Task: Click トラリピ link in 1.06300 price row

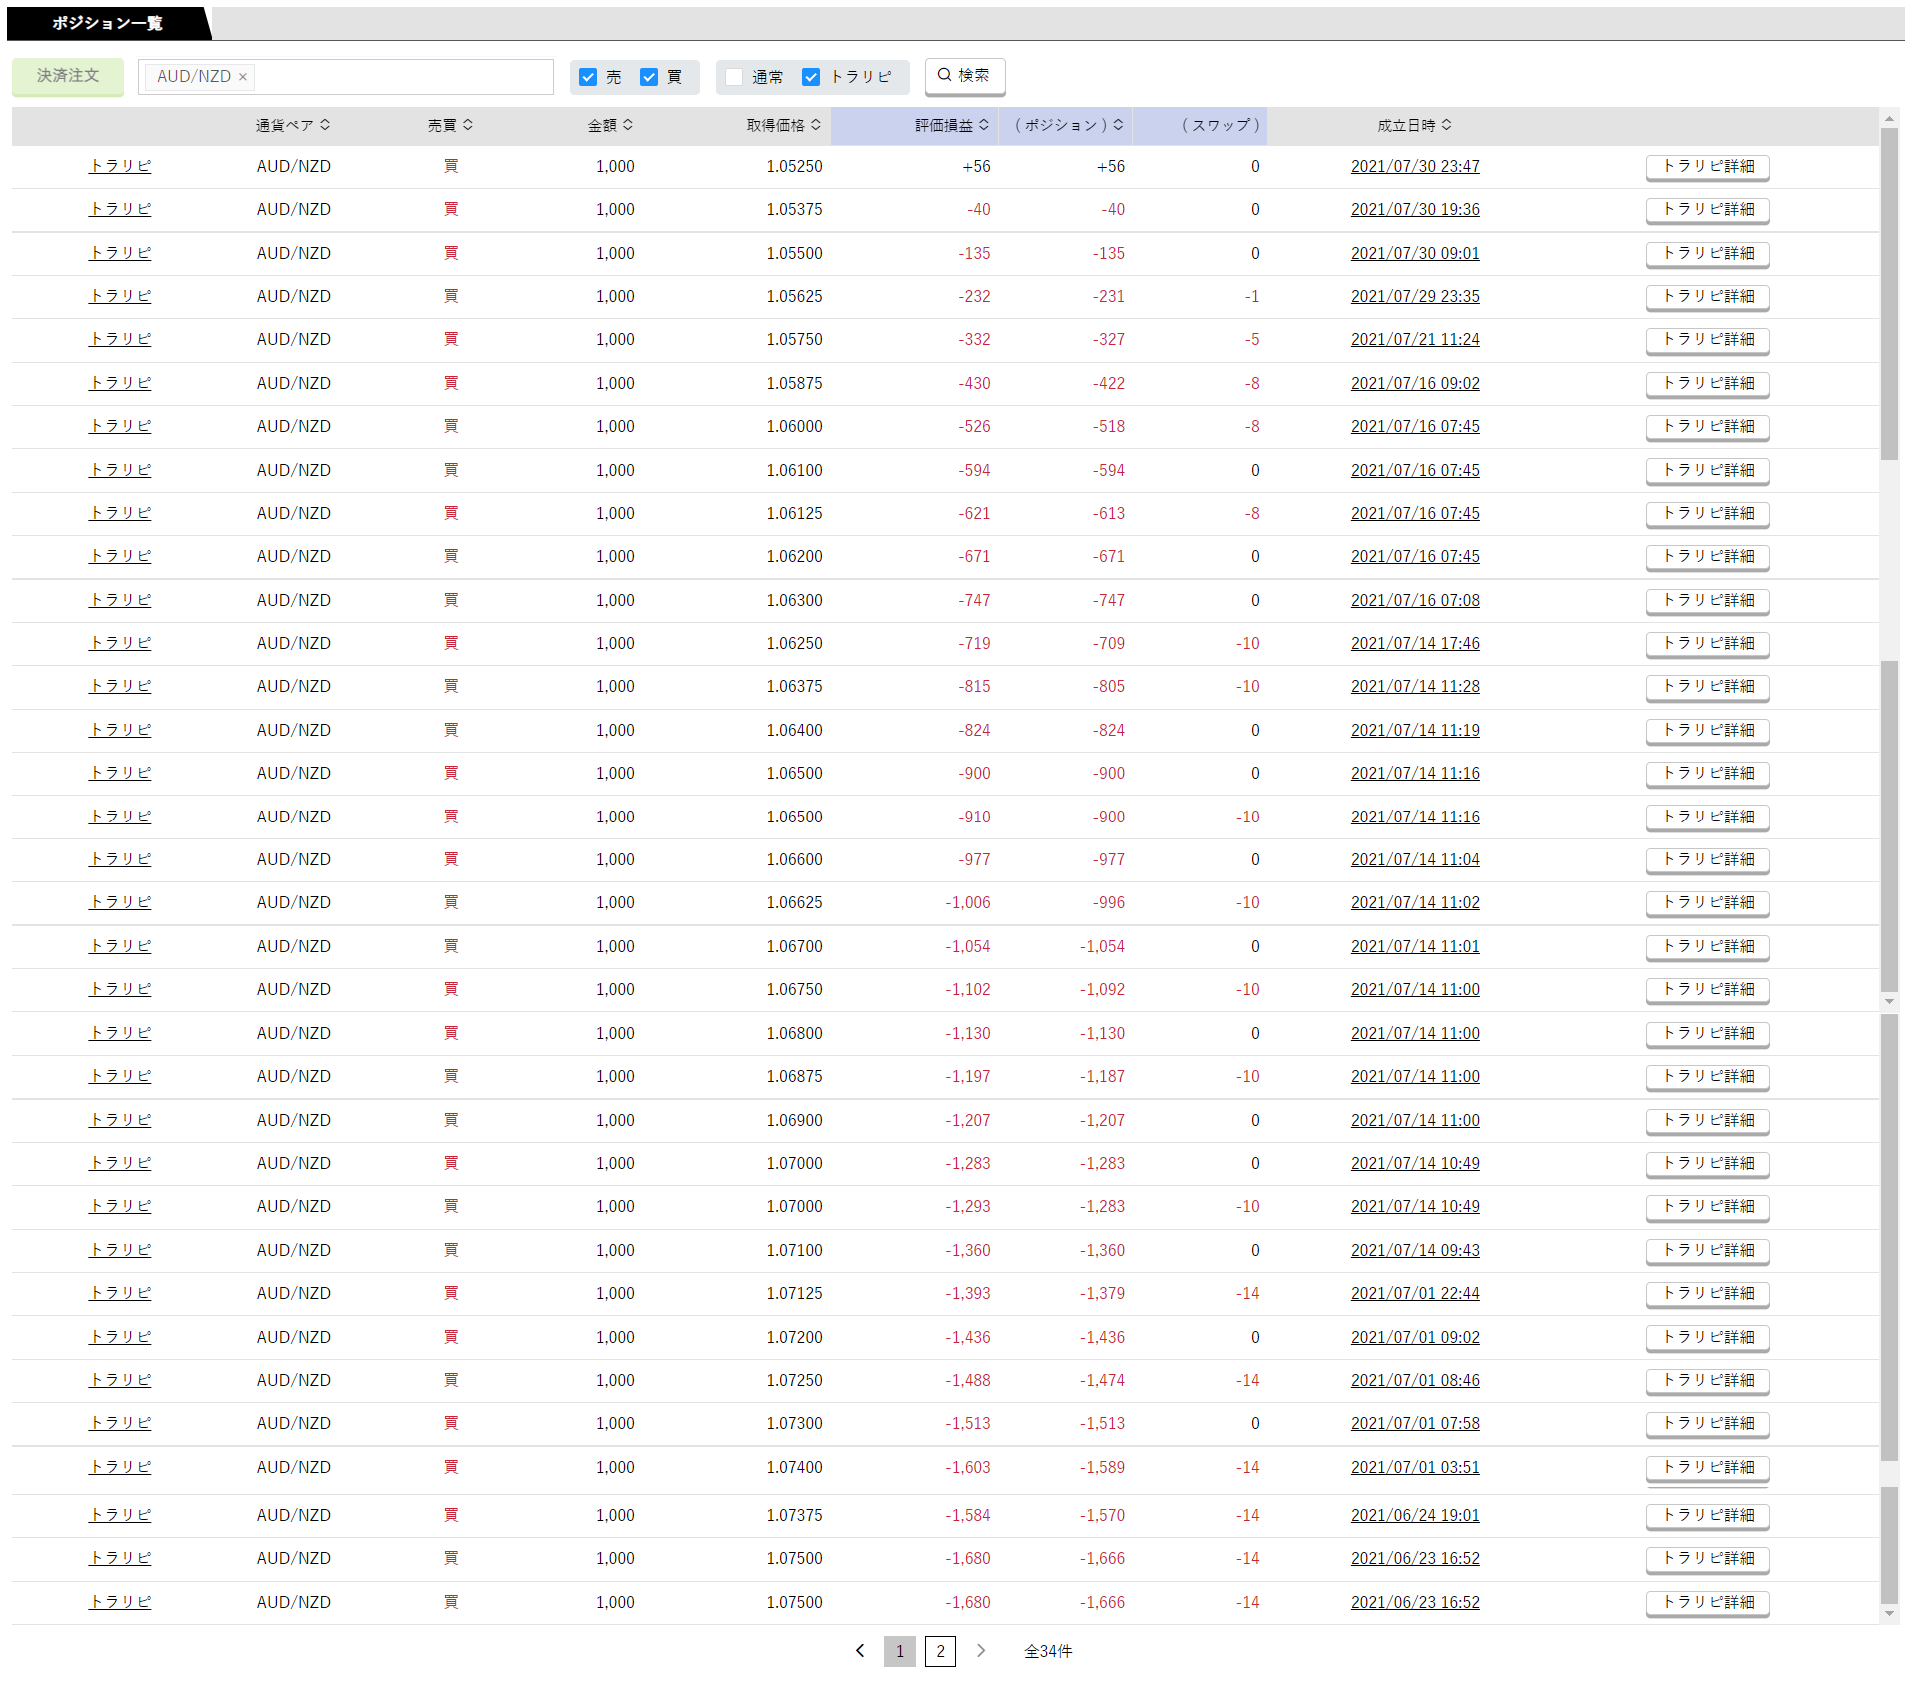Action: [x=120, y=600]
